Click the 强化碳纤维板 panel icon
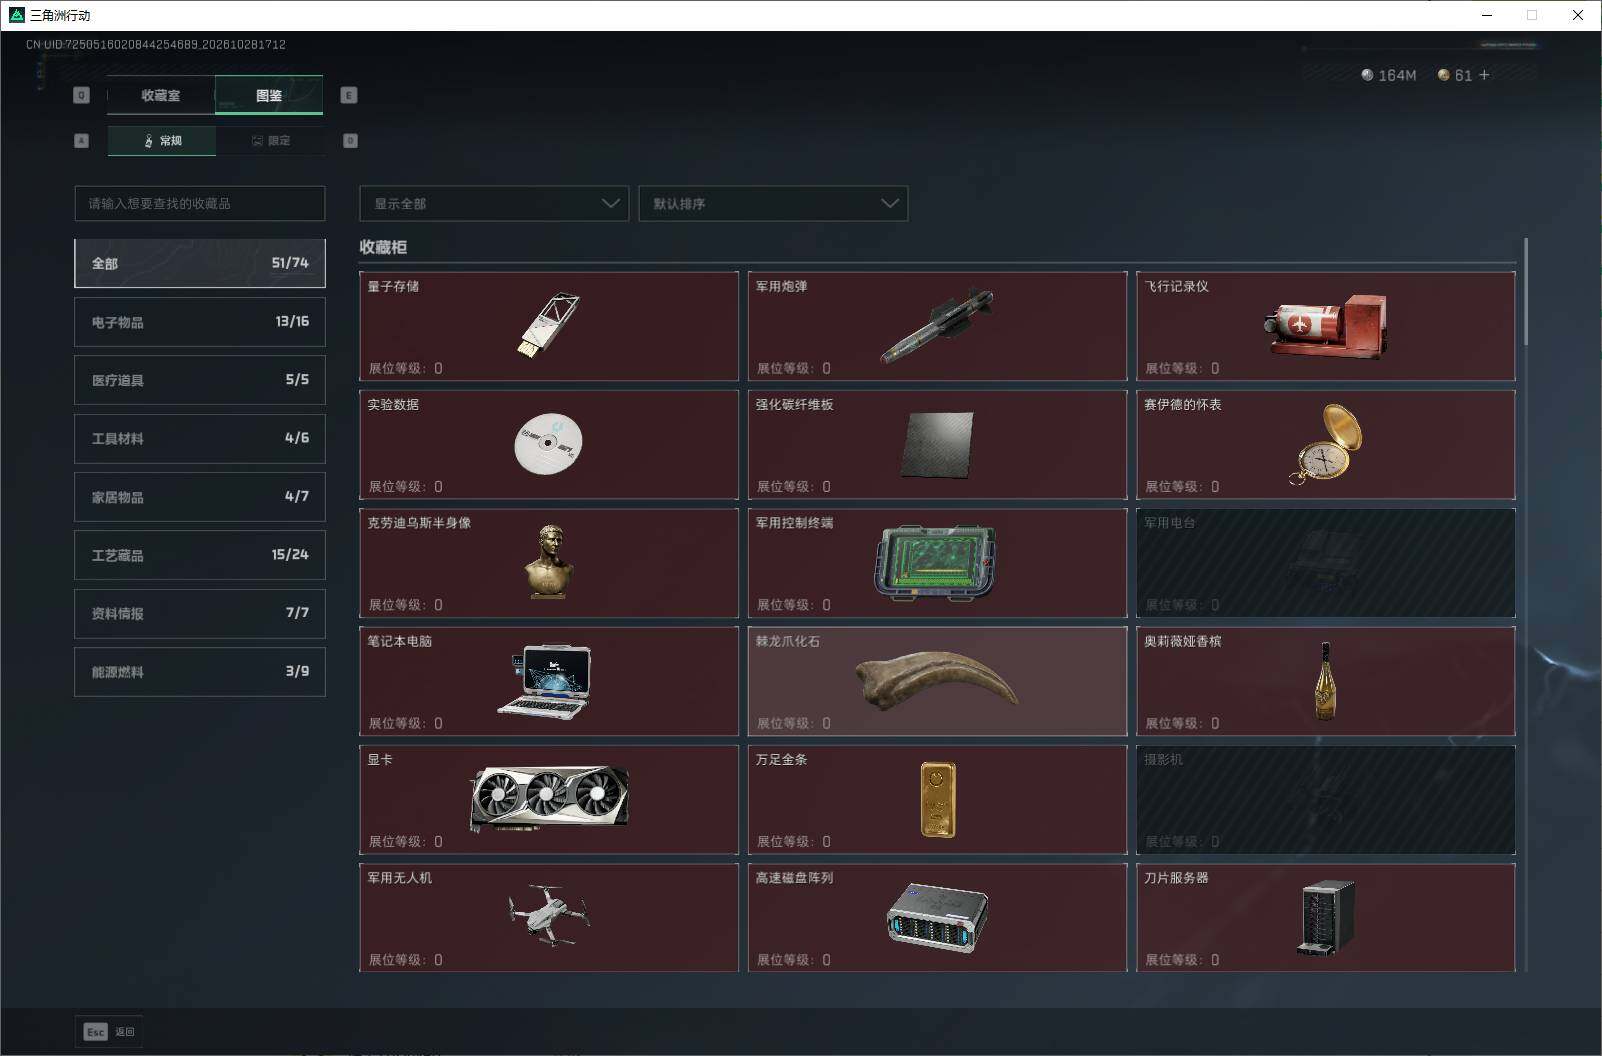The image size is (1602, 1056). [x=937, y=445]
